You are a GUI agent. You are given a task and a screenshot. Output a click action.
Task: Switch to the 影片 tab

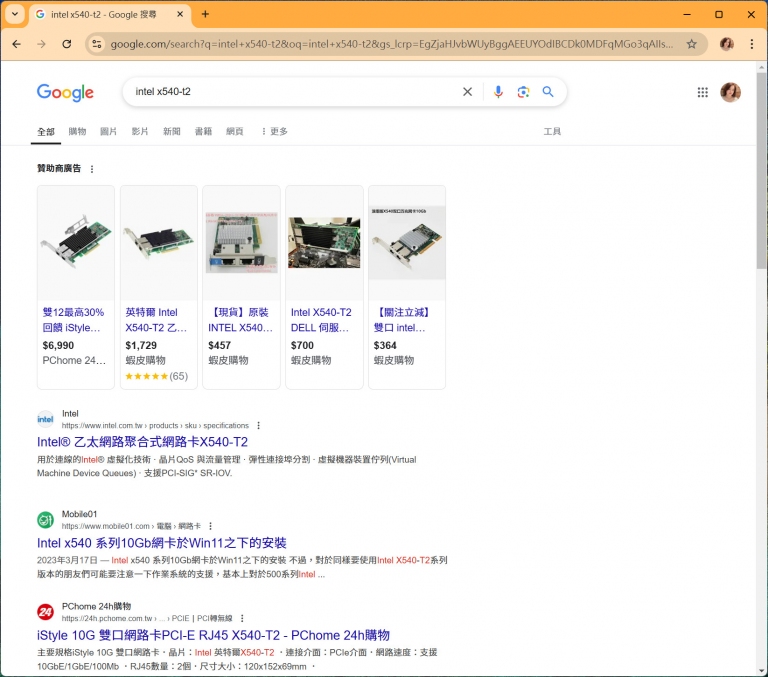140,131
